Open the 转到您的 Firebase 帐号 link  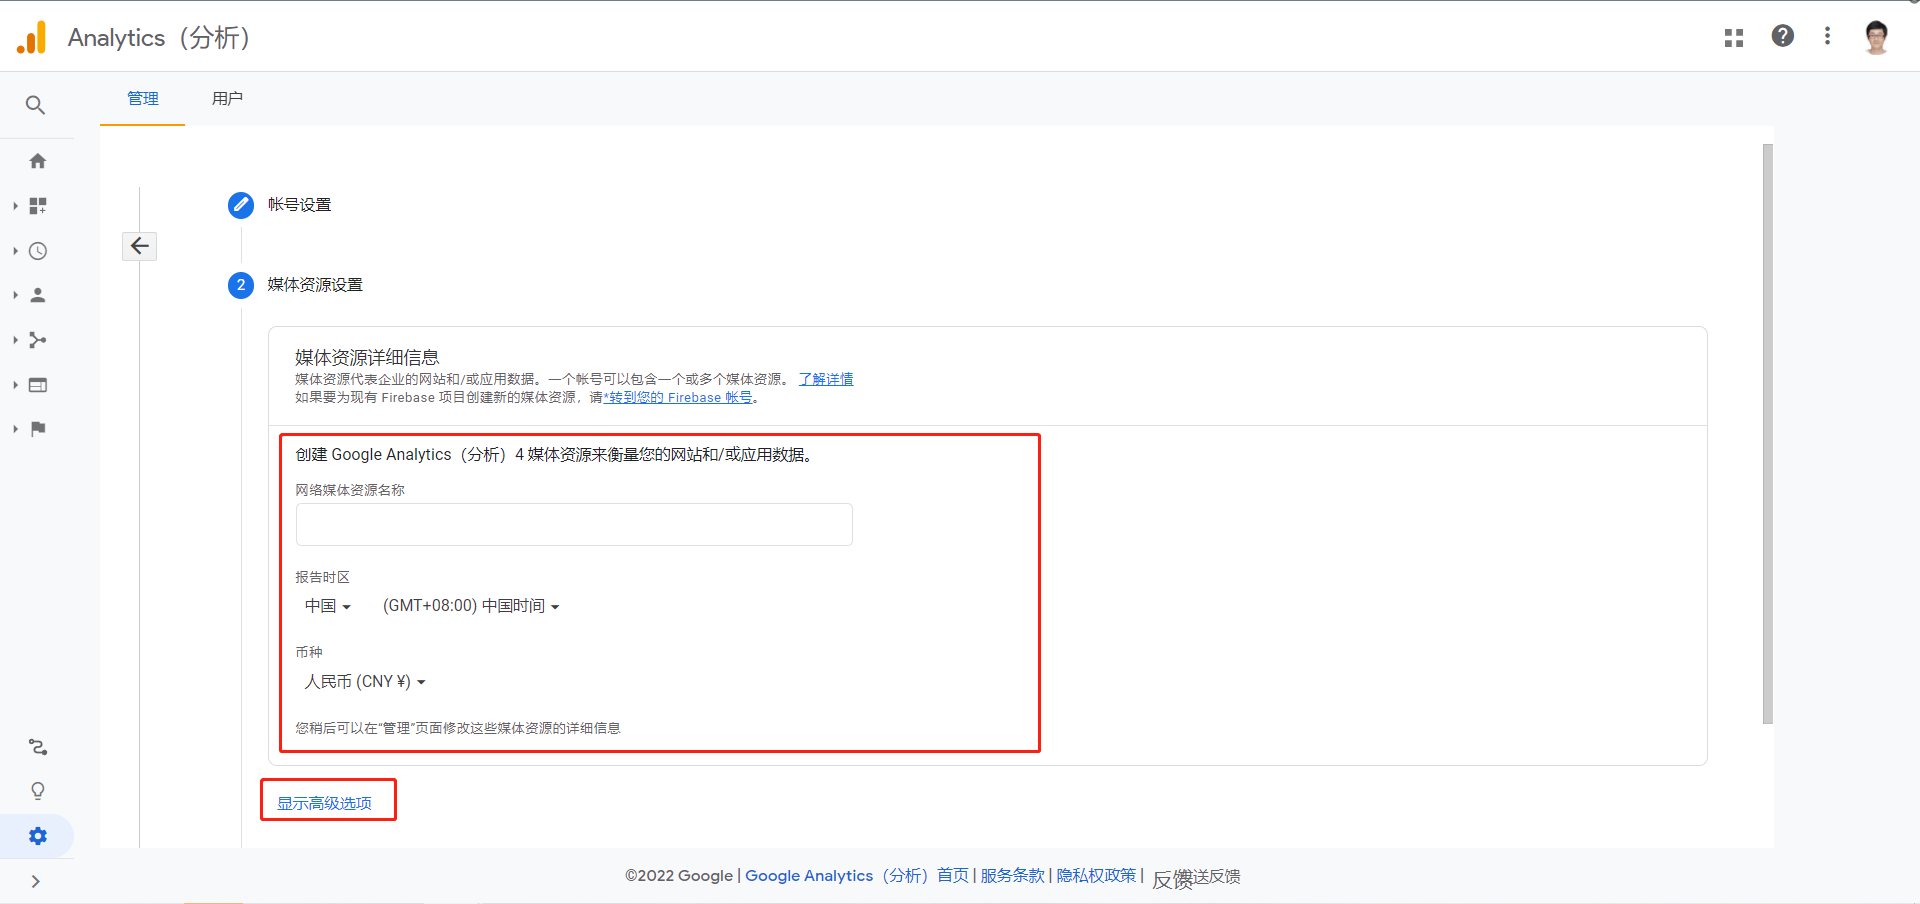click(x=680, y=397)
